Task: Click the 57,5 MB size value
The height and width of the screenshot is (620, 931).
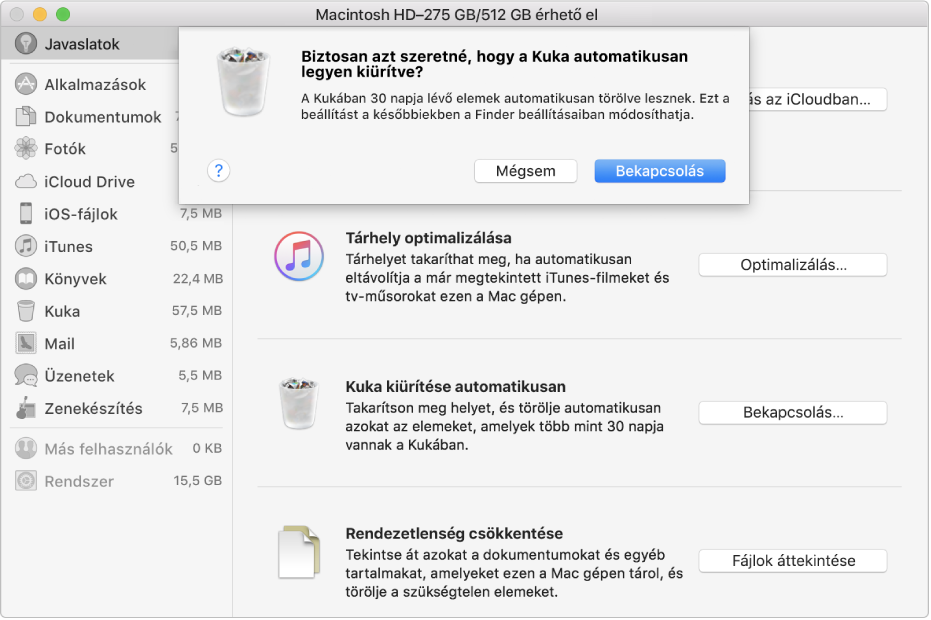Action: pyautogui.click(x=197, y=311)
